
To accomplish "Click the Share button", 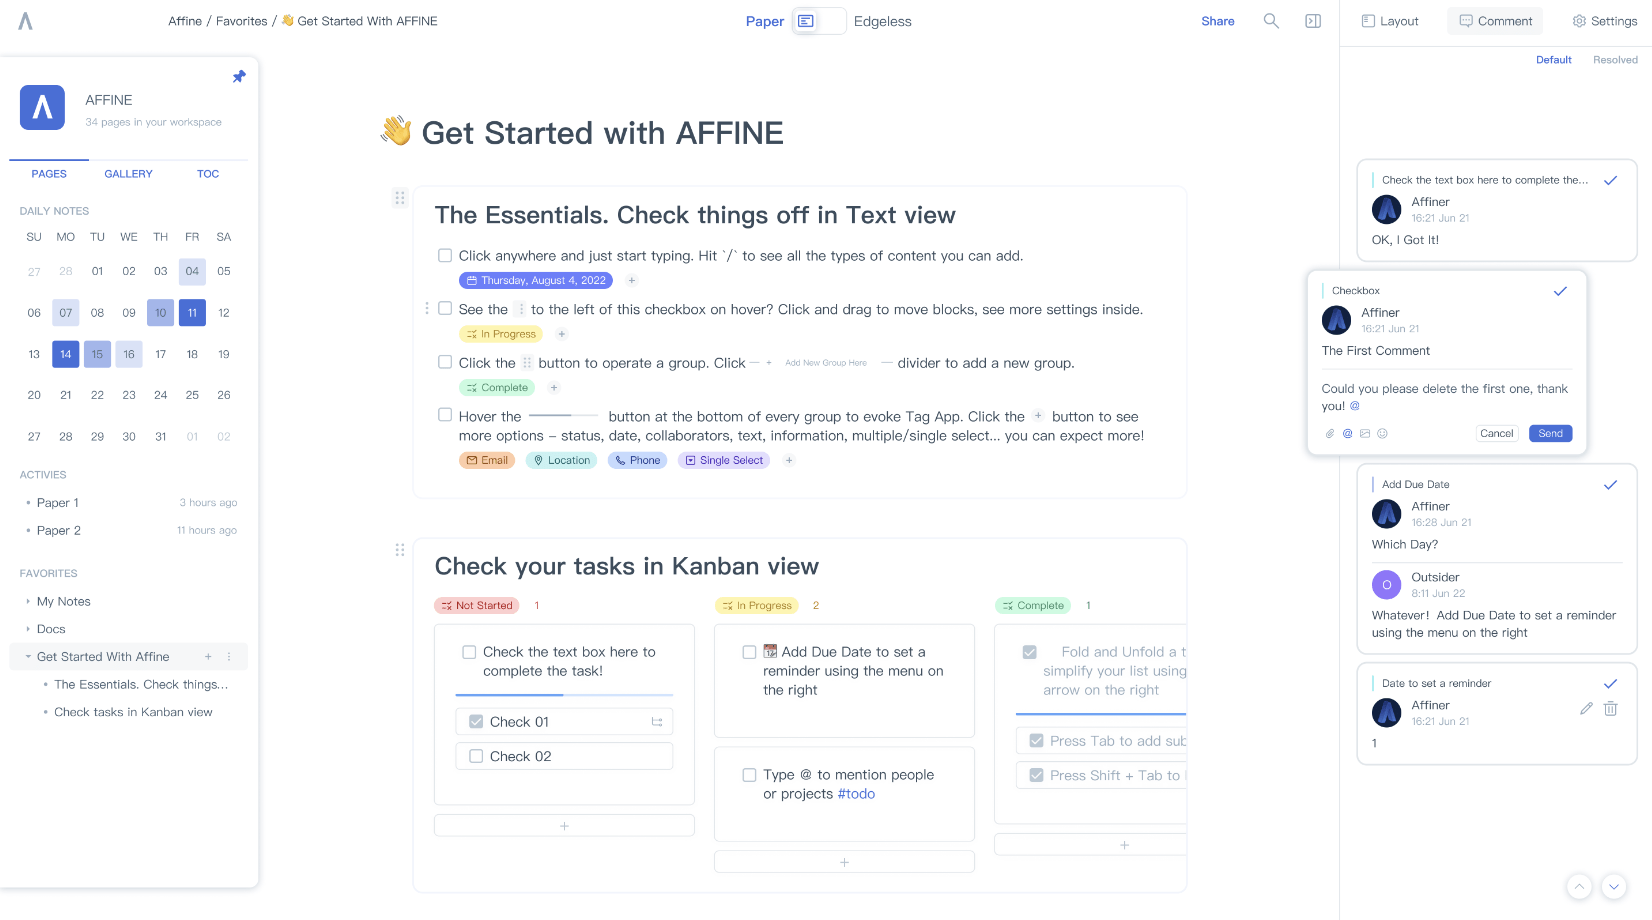I will pos(1218,21).
